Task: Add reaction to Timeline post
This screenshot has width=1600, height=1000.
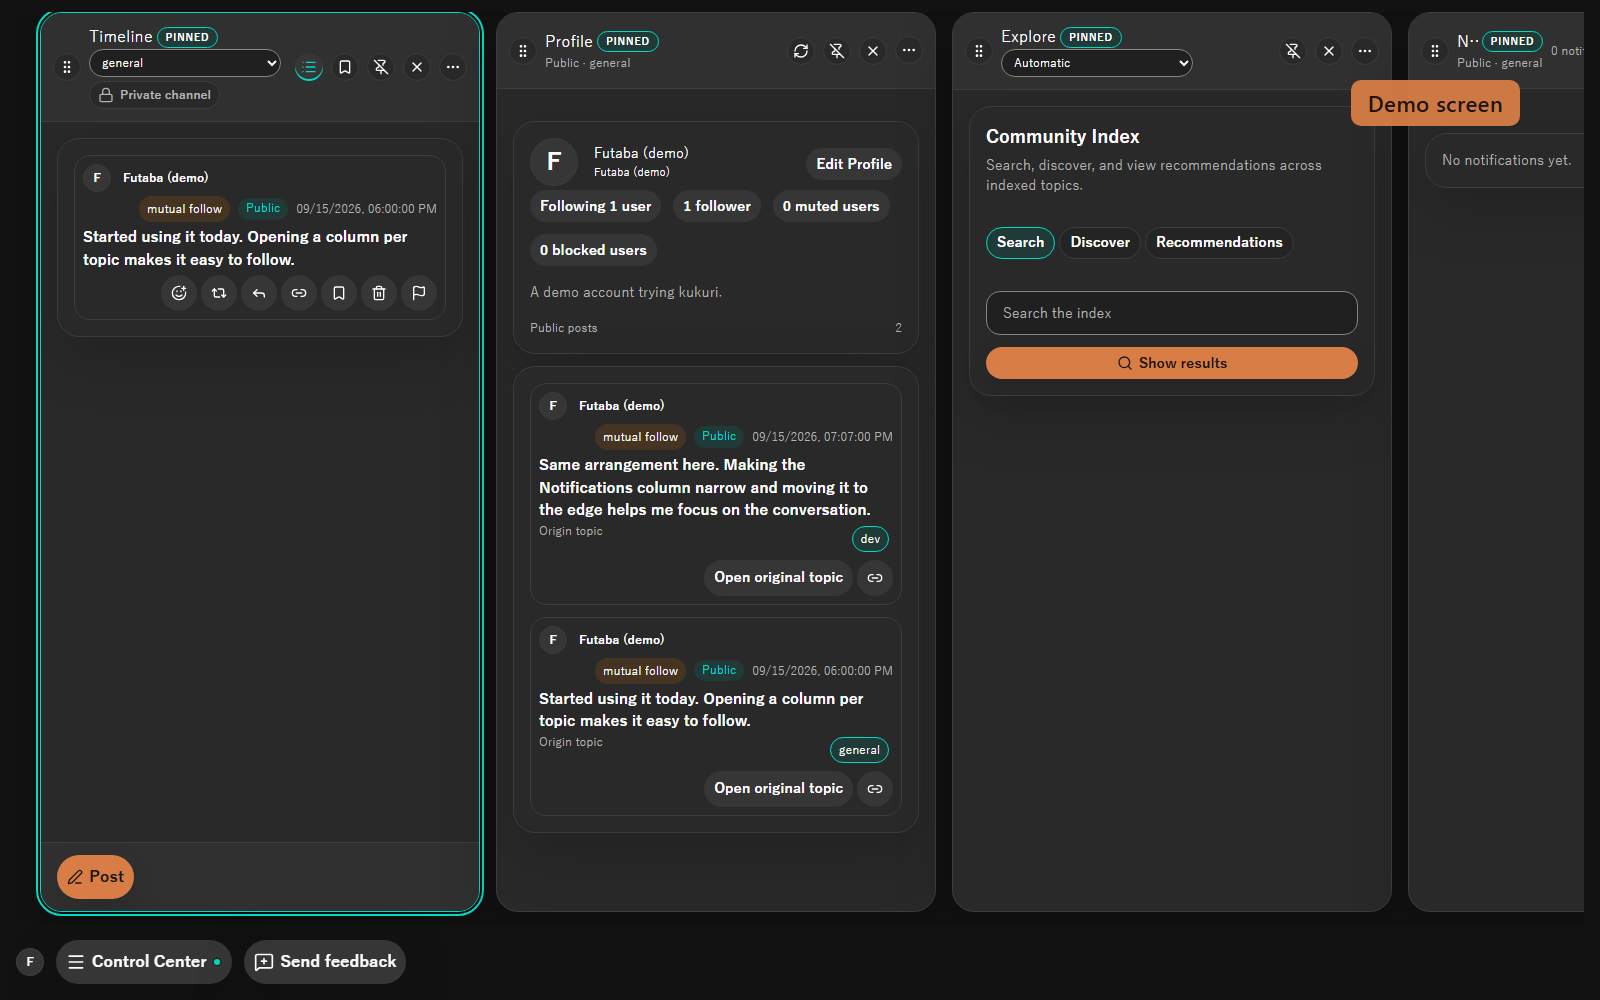Action: pyautogui.click(x=179, y=293)
